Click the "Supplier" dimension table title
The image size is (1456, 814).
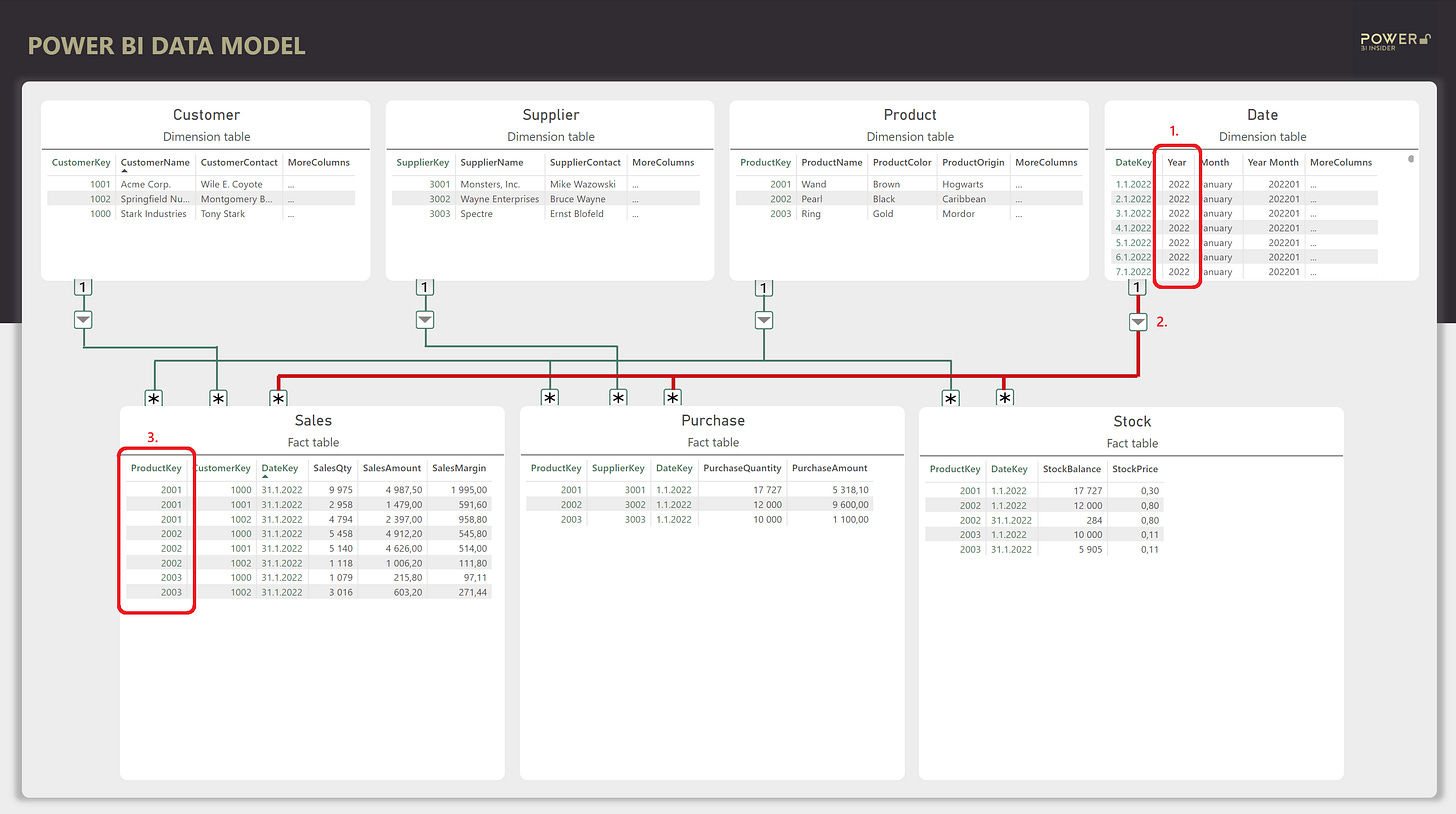pyautogui.click(x=551, y=115)
